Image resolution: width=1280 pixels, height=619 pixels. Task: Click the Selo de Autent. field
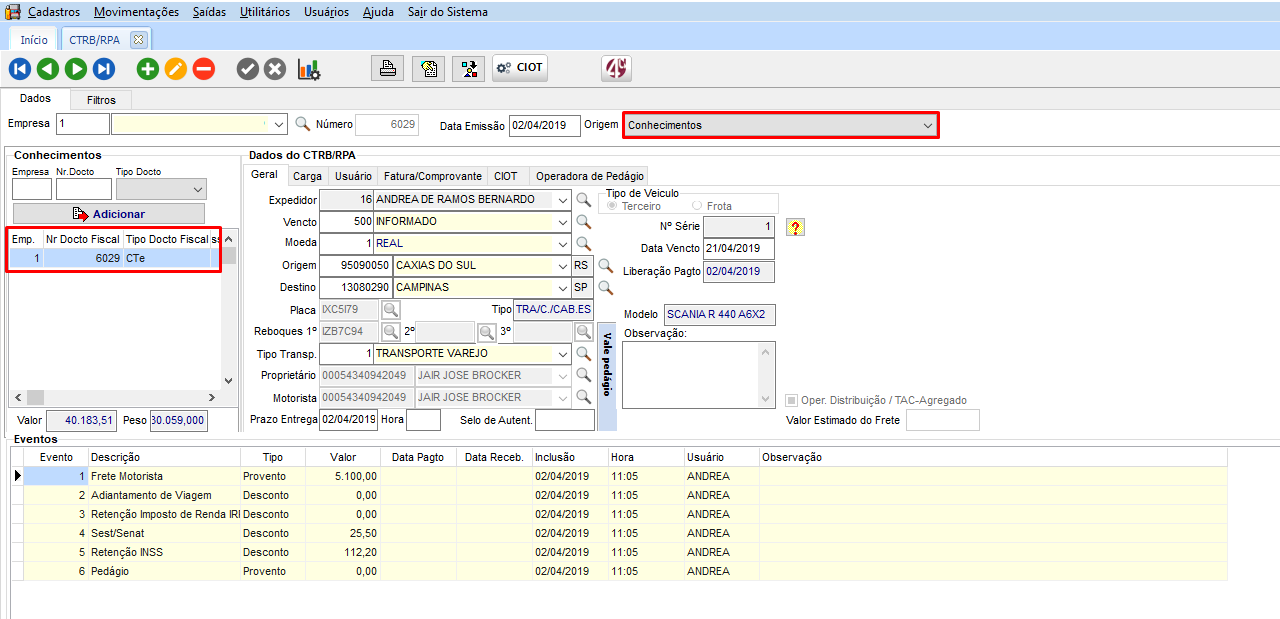[564, 420]
